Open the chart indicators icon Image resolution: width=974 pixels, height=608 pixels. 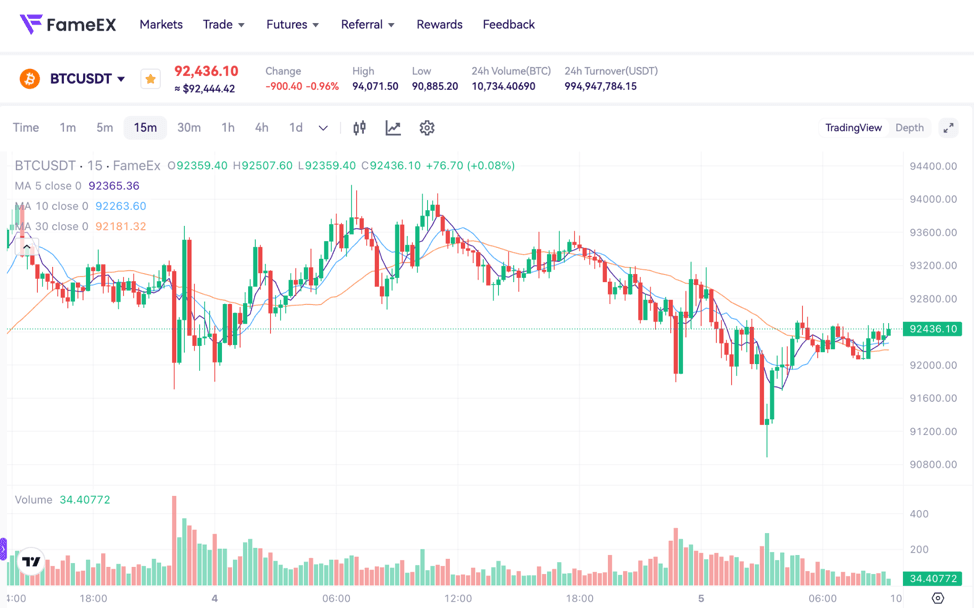coord(359,128)
